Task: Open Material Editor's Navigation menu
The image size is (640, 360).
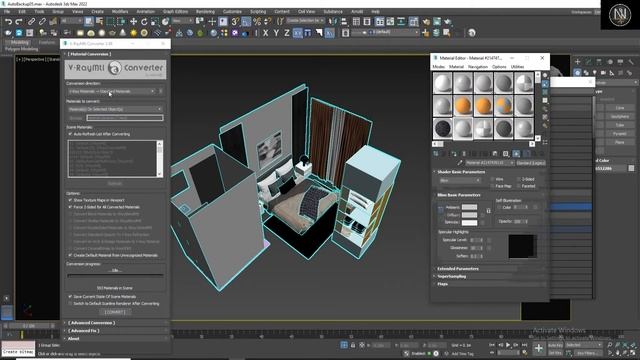Action: pyautogui.click(x=478, y=67)
